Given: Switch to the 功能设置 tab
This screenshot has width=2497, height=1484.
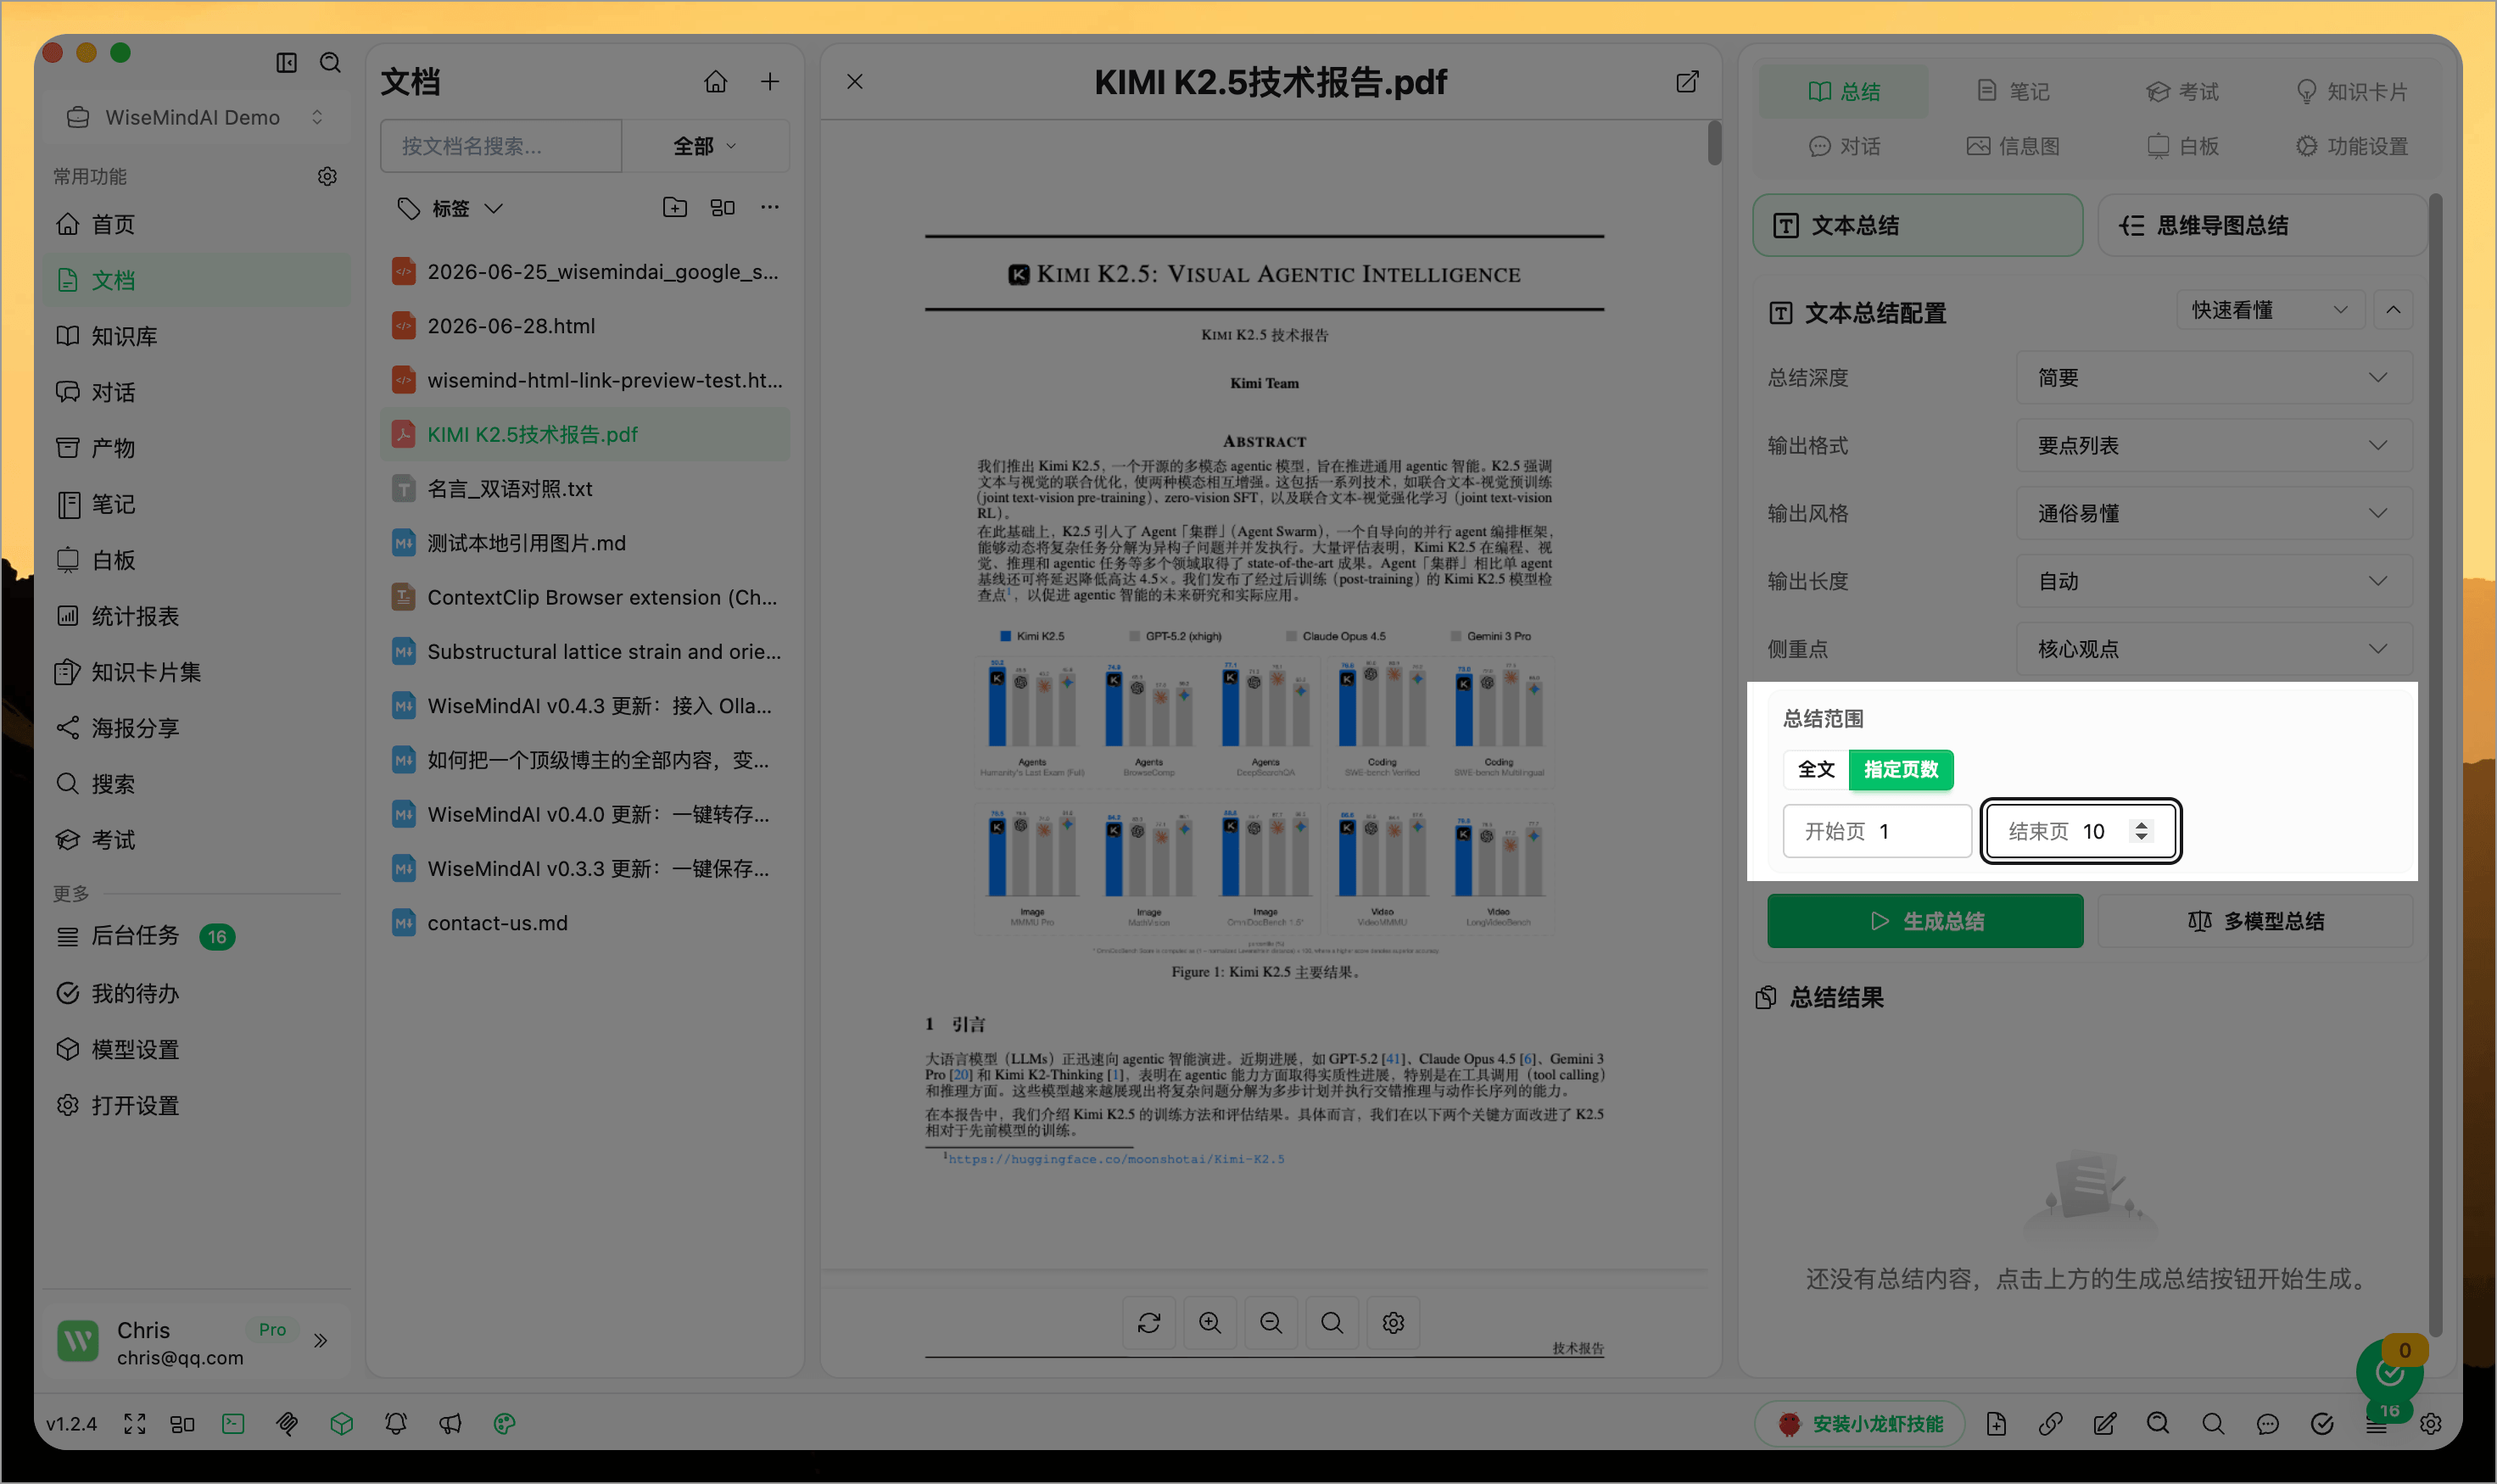Looking at the screenshot, I should 2351,146.
